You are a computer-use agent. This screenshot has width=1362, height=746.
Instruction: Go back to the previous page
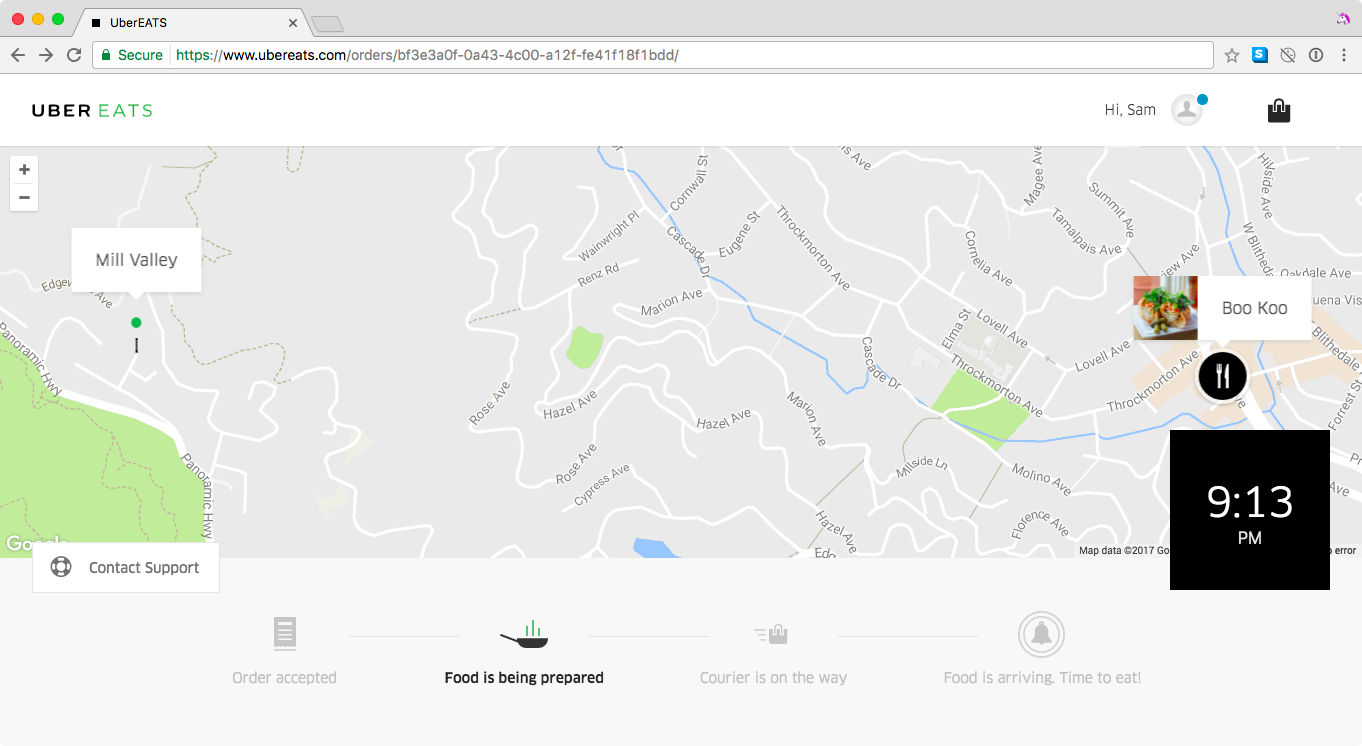click(17, 55)
